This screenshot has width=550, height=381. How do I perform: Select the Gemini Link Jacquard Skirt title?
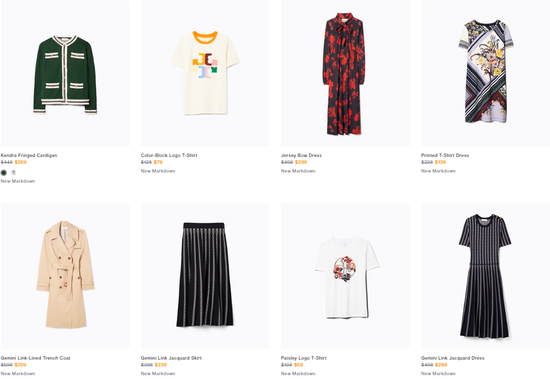(x=171, y=358)
